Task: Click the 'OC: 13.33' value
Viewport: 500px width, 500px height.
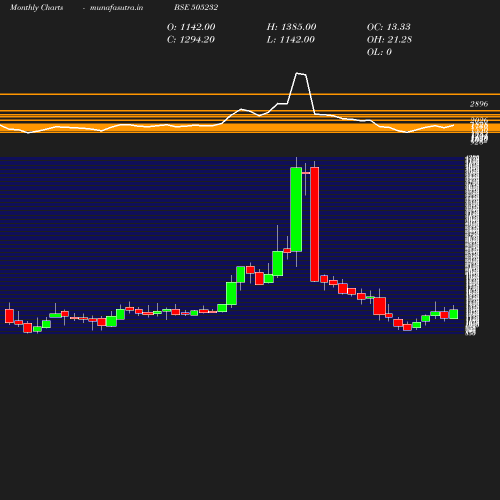Action: click(x=389, y=27)
